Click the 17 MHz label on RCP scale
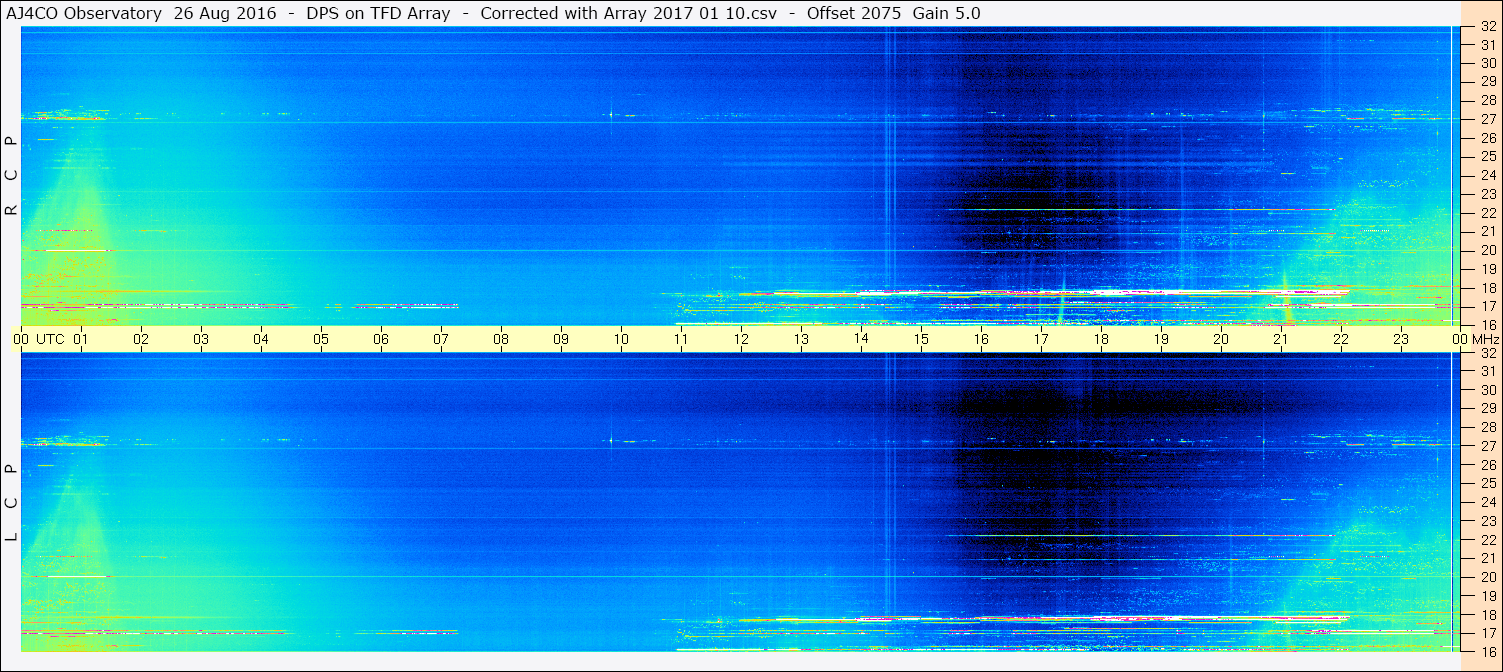Image resolution: width=1503 pixels, height=672 pixels. 1487,306
